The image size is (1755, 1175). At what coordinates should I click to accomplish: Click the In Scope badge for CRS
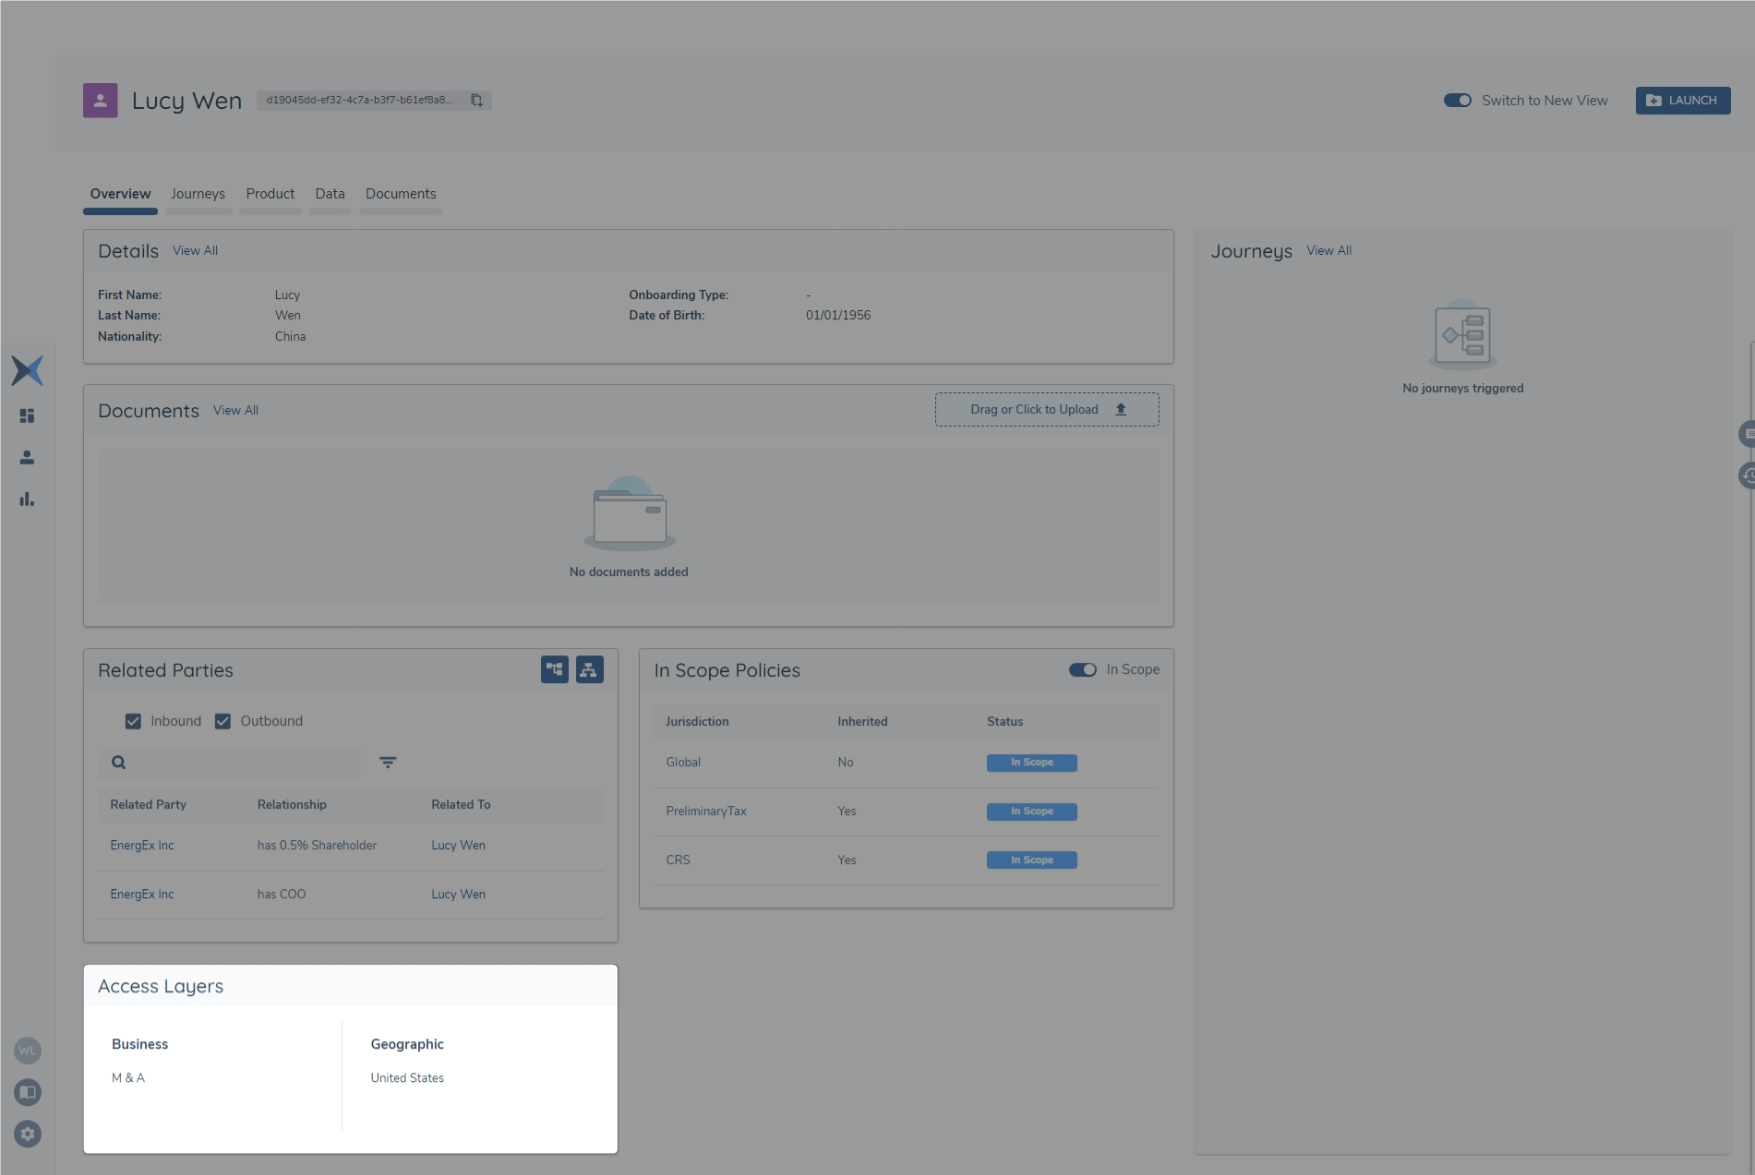tap(1032, 860)
